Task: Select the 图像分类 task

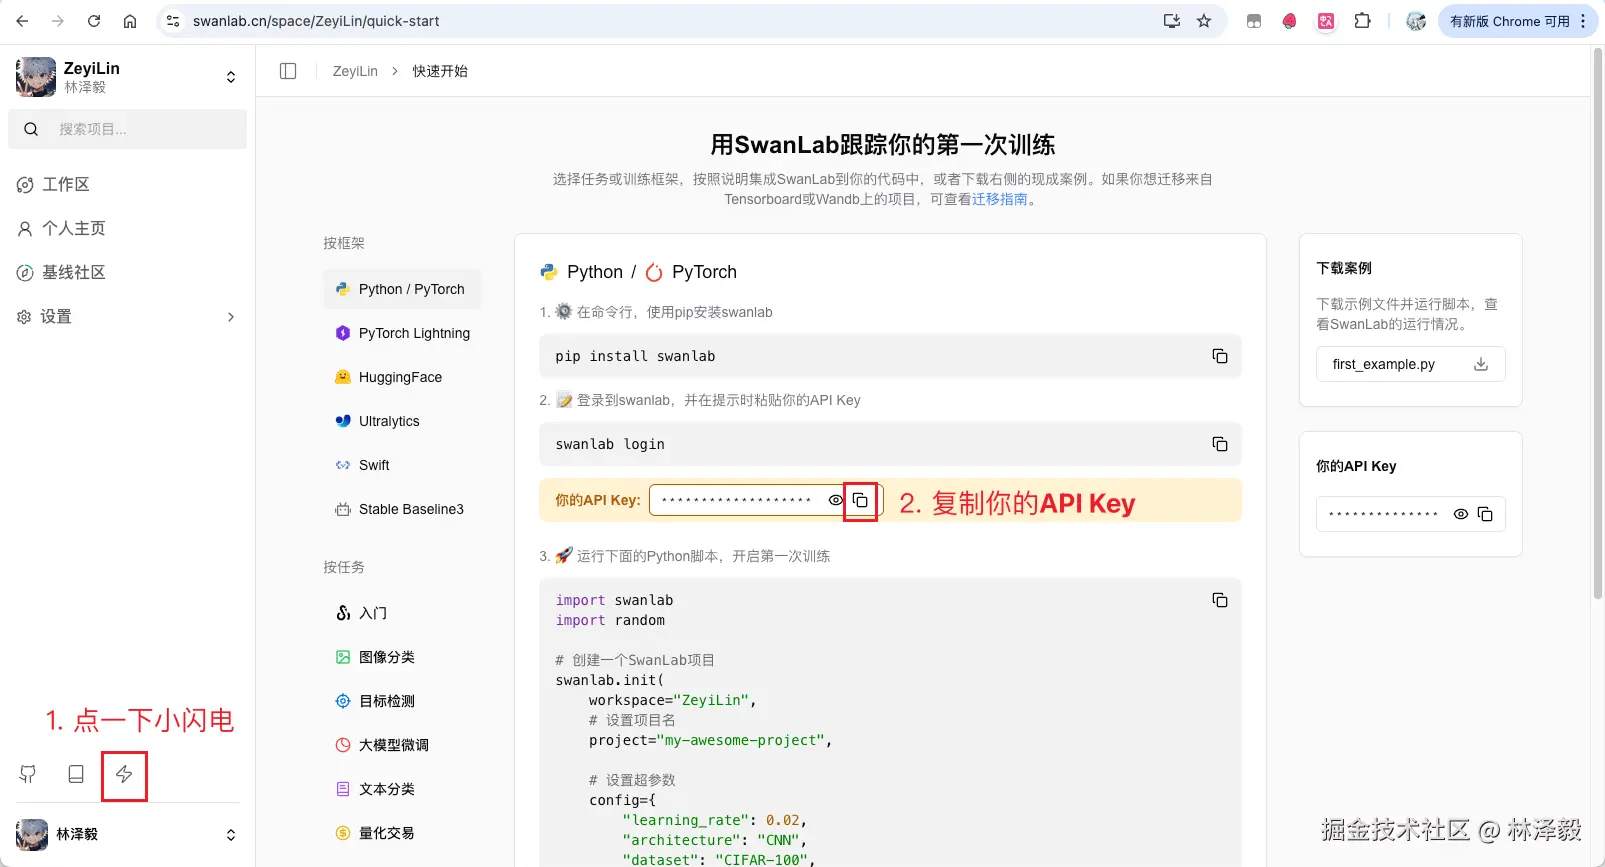Action: click(x=402, y=657)
